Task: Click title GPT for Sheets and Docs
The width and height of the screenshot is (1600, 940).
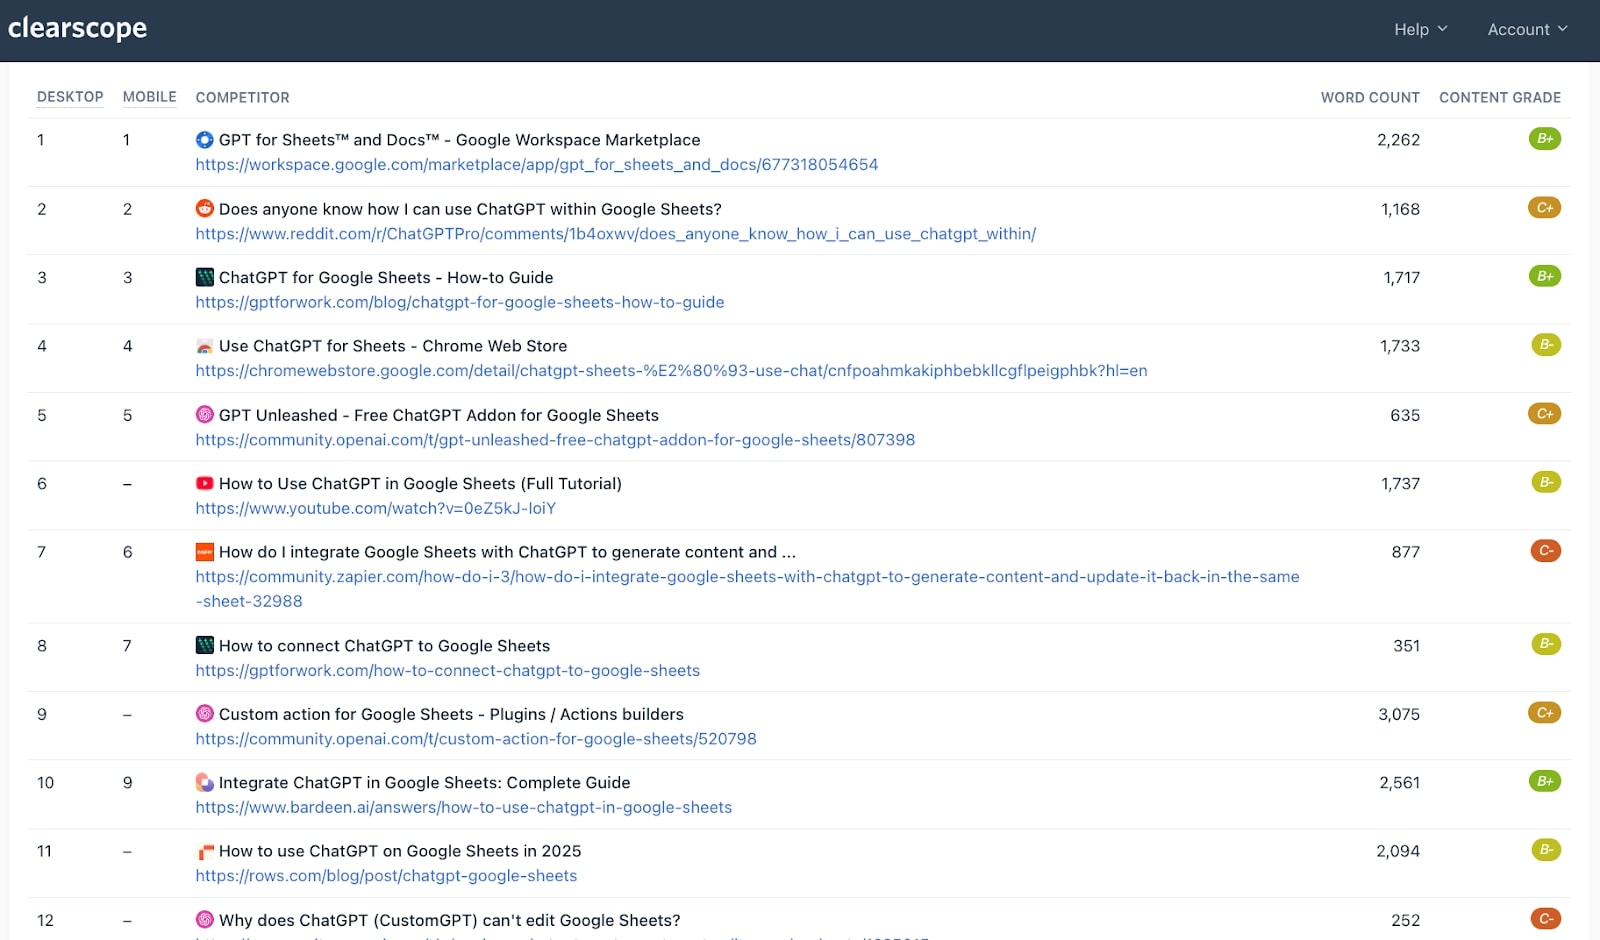Action: tap(459, 140)
